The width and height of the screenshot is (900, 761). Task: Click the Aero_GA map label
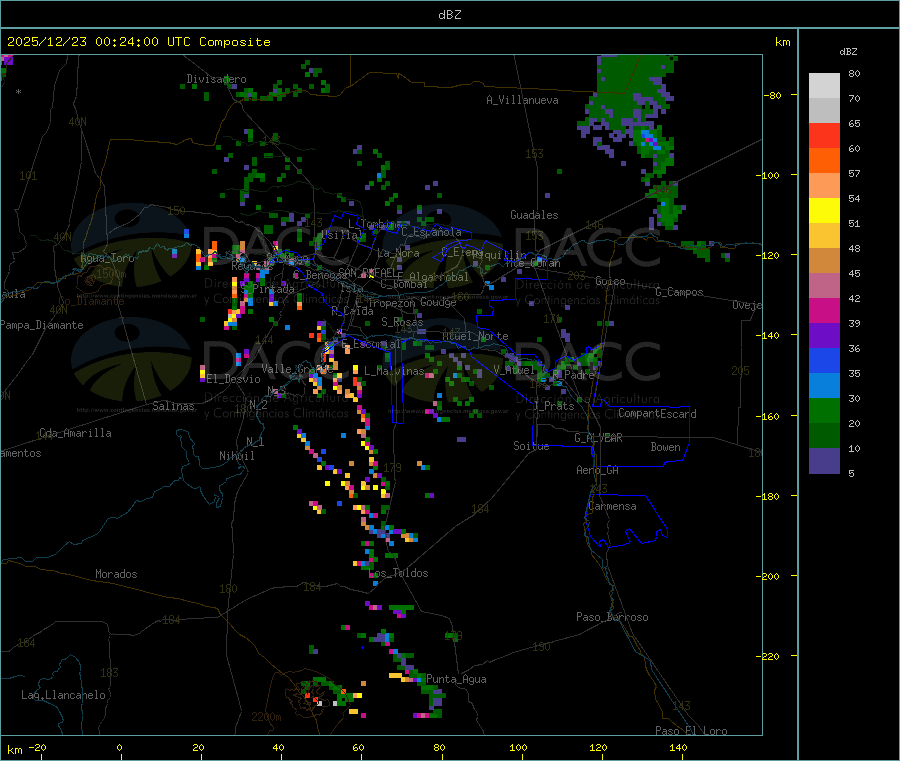[597, 470]
